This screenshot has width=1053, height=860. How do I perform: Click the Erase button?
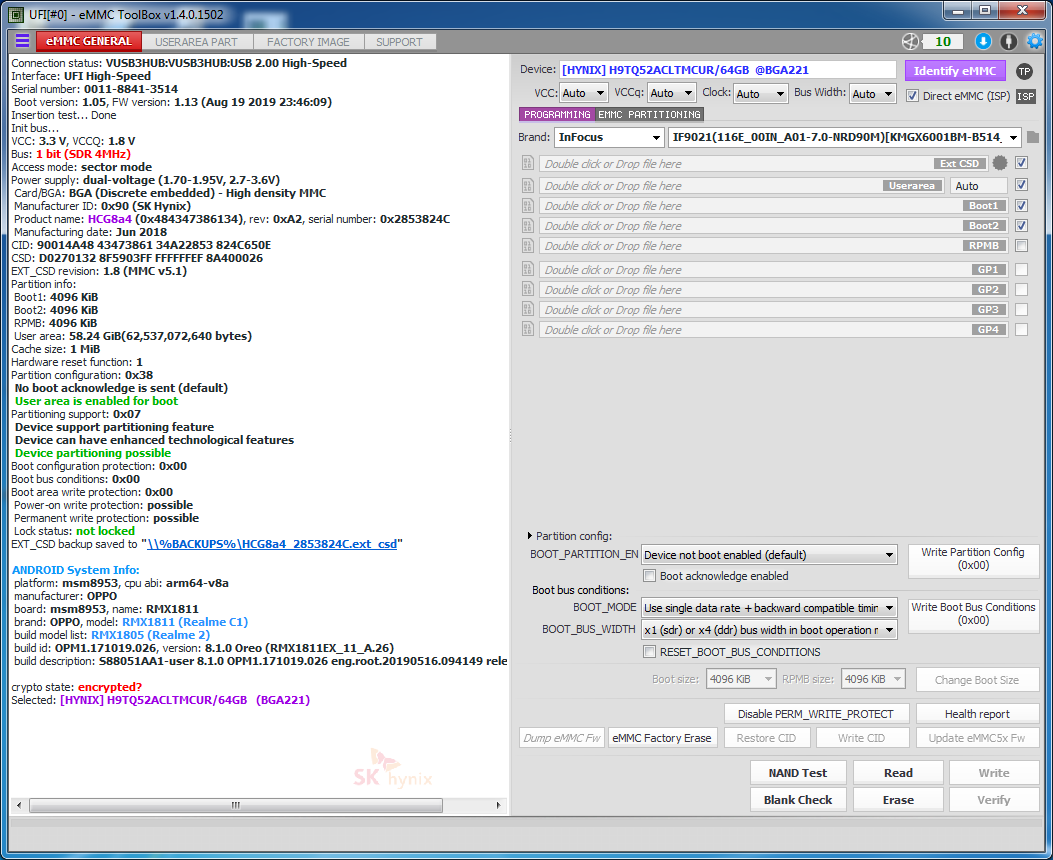point(898,800)
